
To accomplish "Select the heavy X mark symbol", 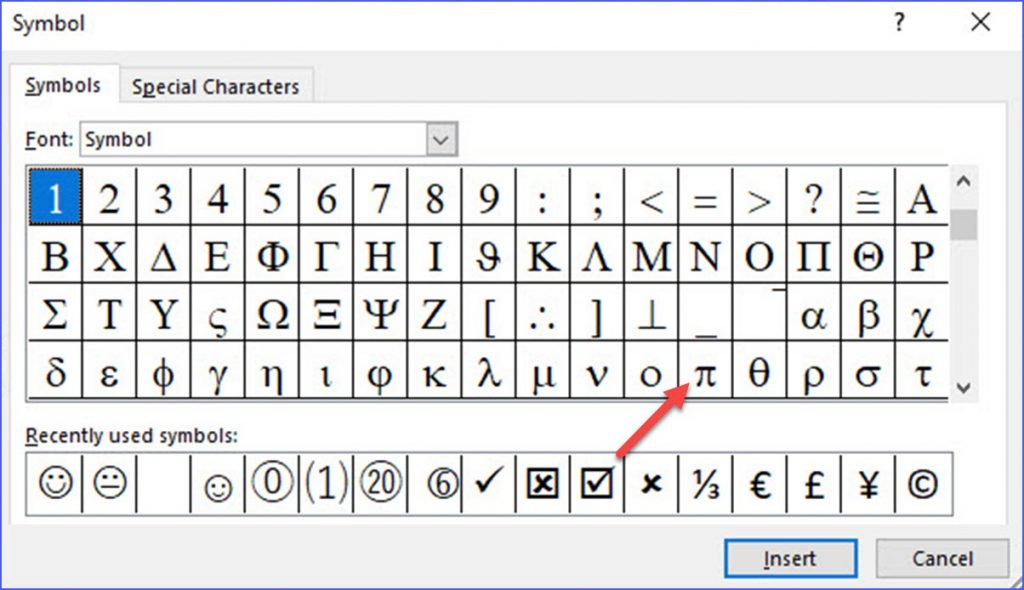I will (x=651, y=484).
